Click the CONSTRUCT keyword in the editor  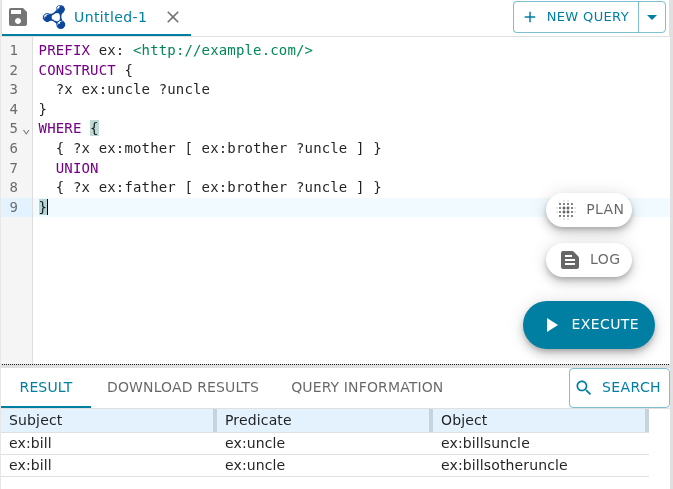(x=77, y=70)
